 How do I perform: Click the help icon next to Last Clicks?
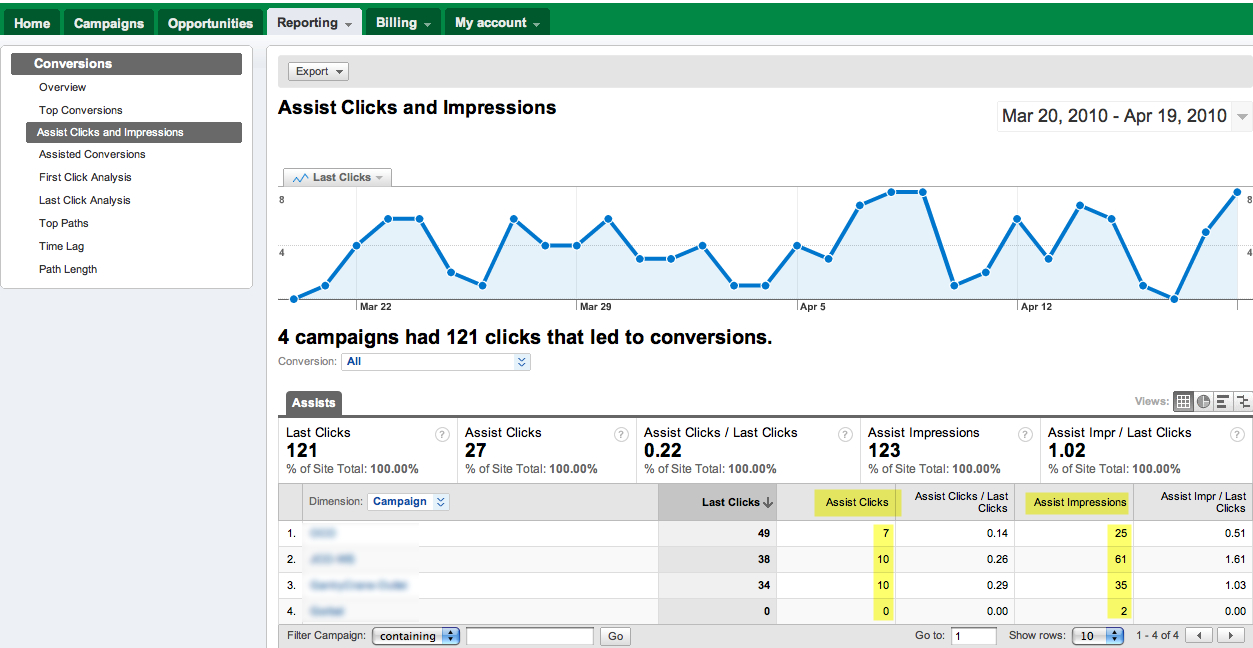tap(443, 434)
